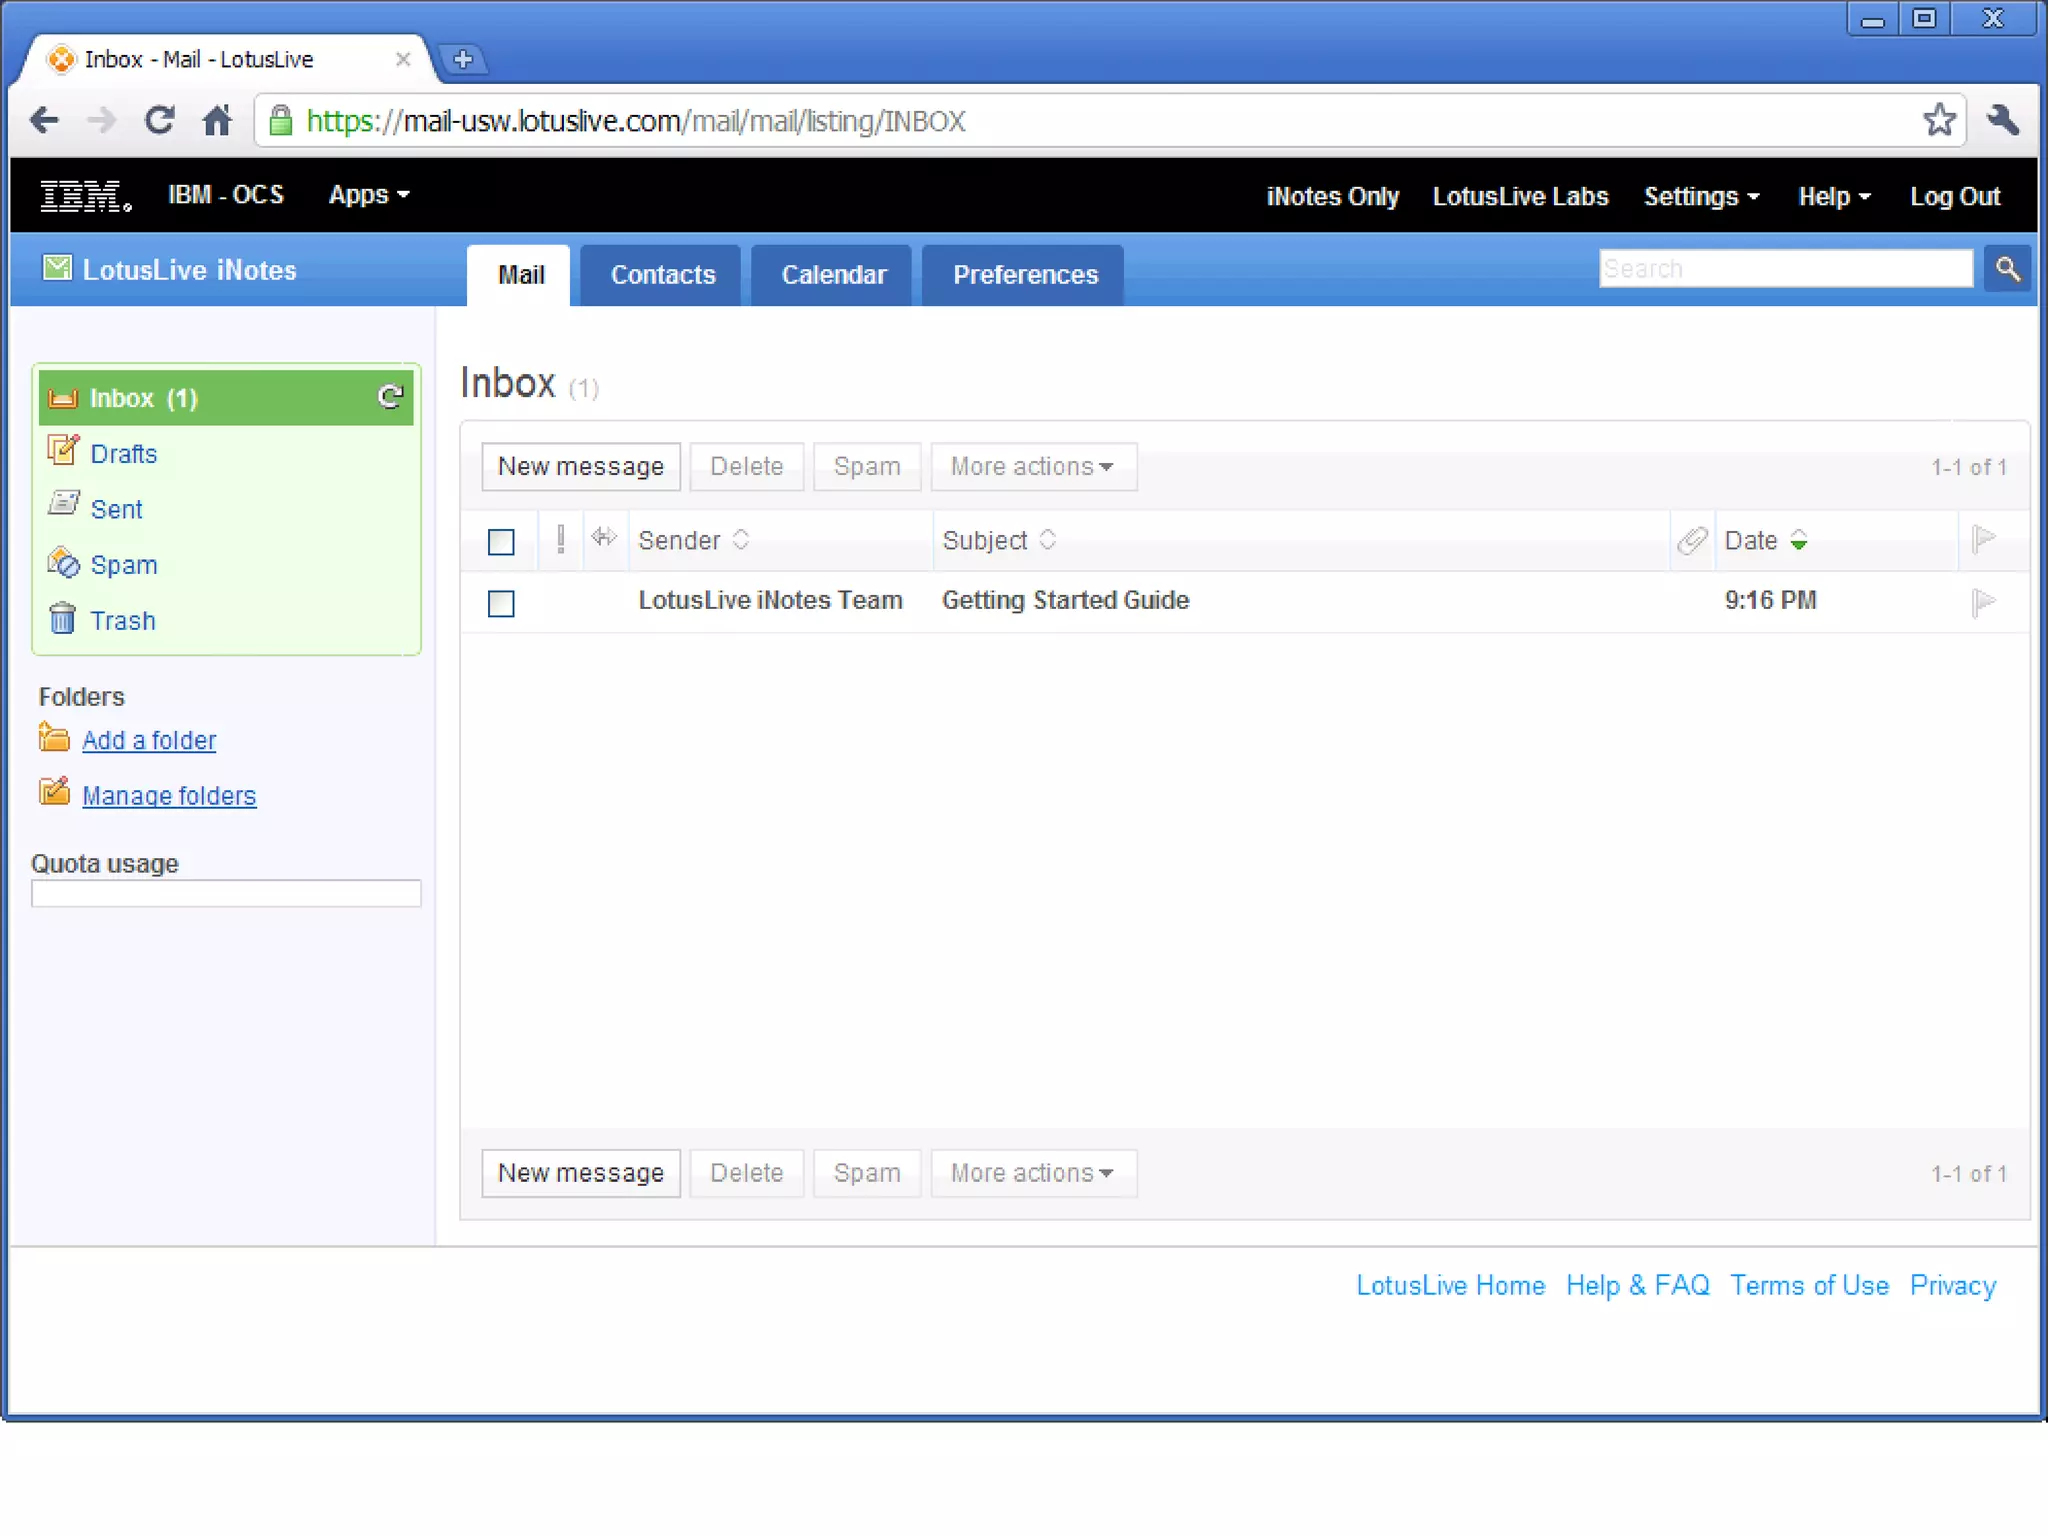Open the Preferences tab
The width and height of the screenshot is (2048, 1536).
[1024, 275]
